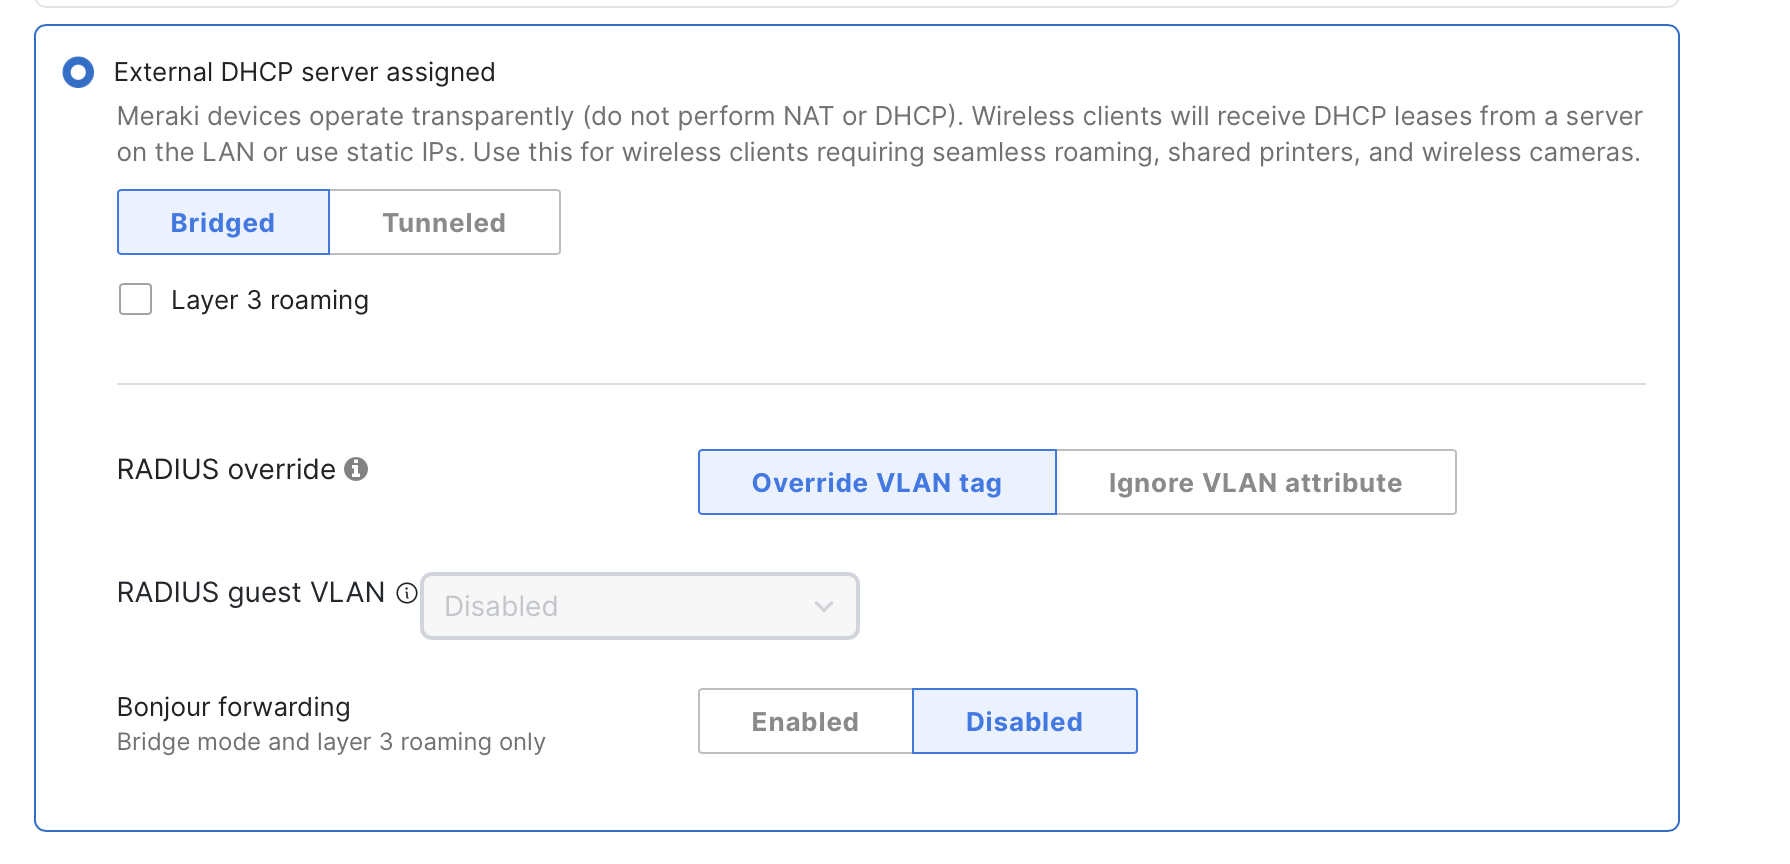The height and width of the screenshot is (864, 1790).
Task: Select External DHCP server assigned radio button
Action: tap(78, 72)
